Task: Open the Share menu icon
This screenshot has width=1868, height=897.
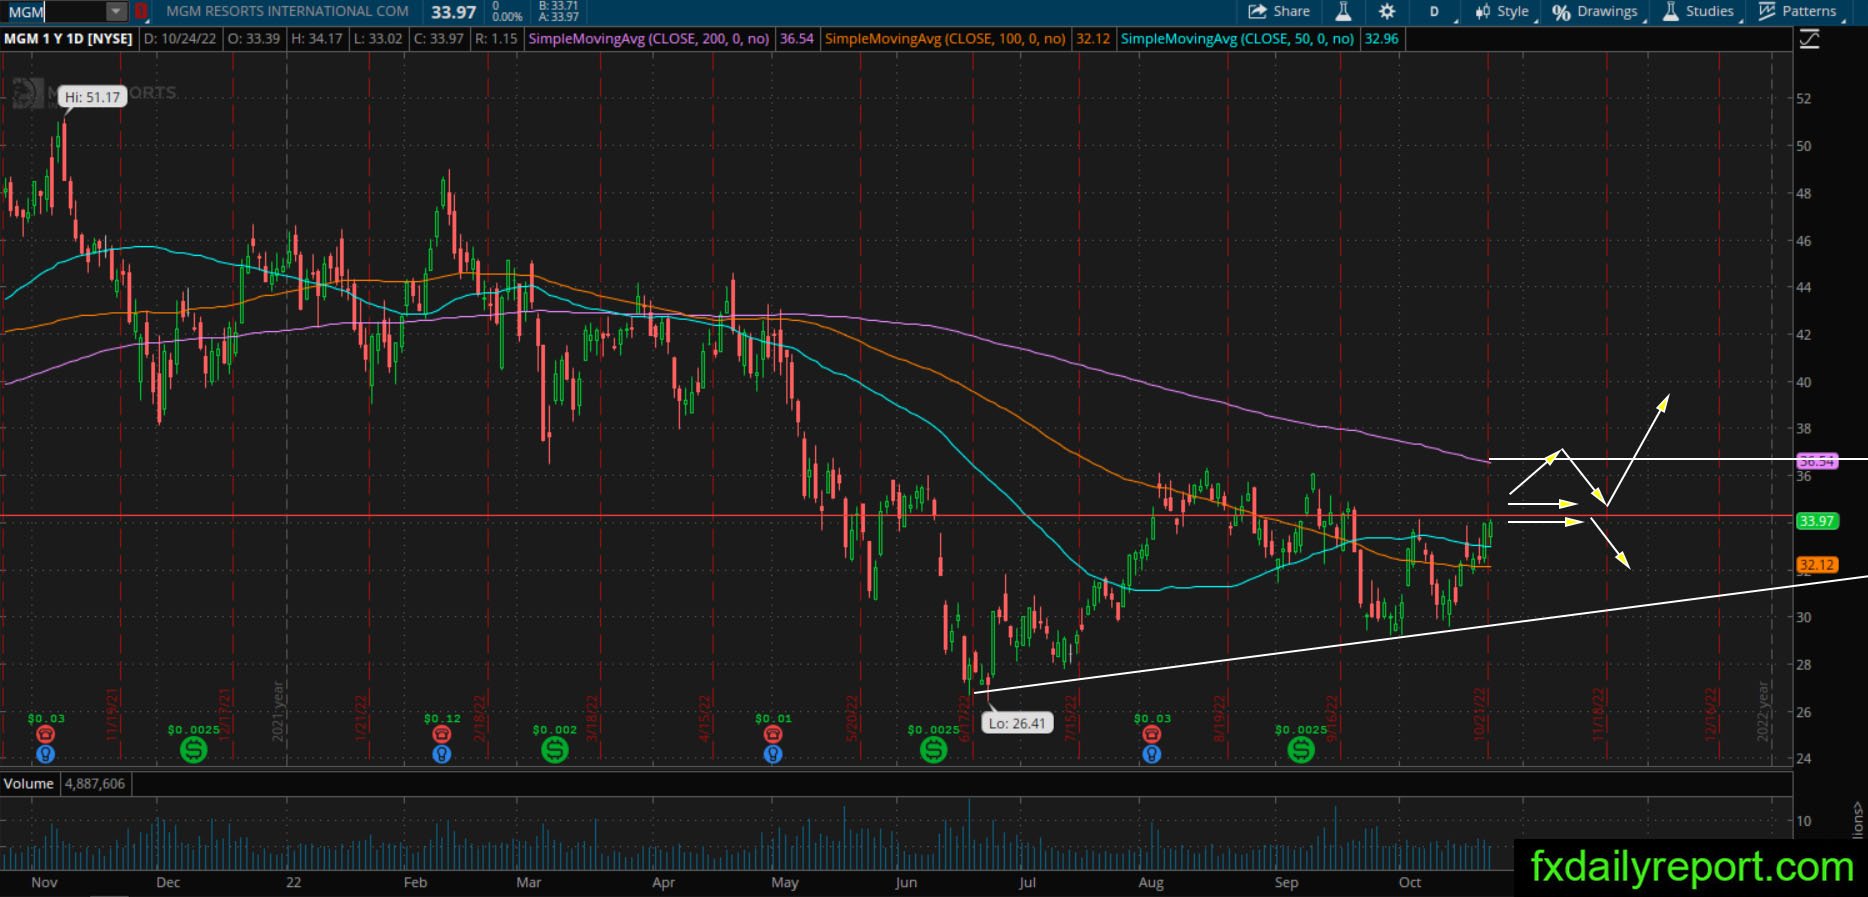Action: [x=1257, y=11]
